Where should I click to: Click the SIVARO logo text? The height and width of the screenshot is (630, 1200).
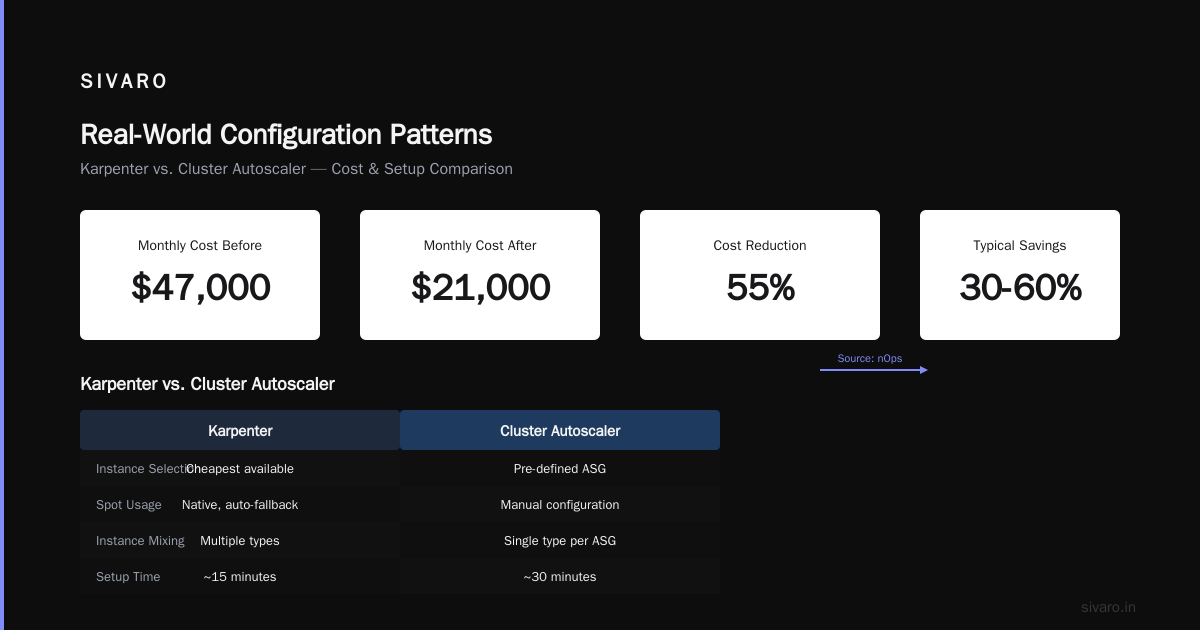point(124,82)
